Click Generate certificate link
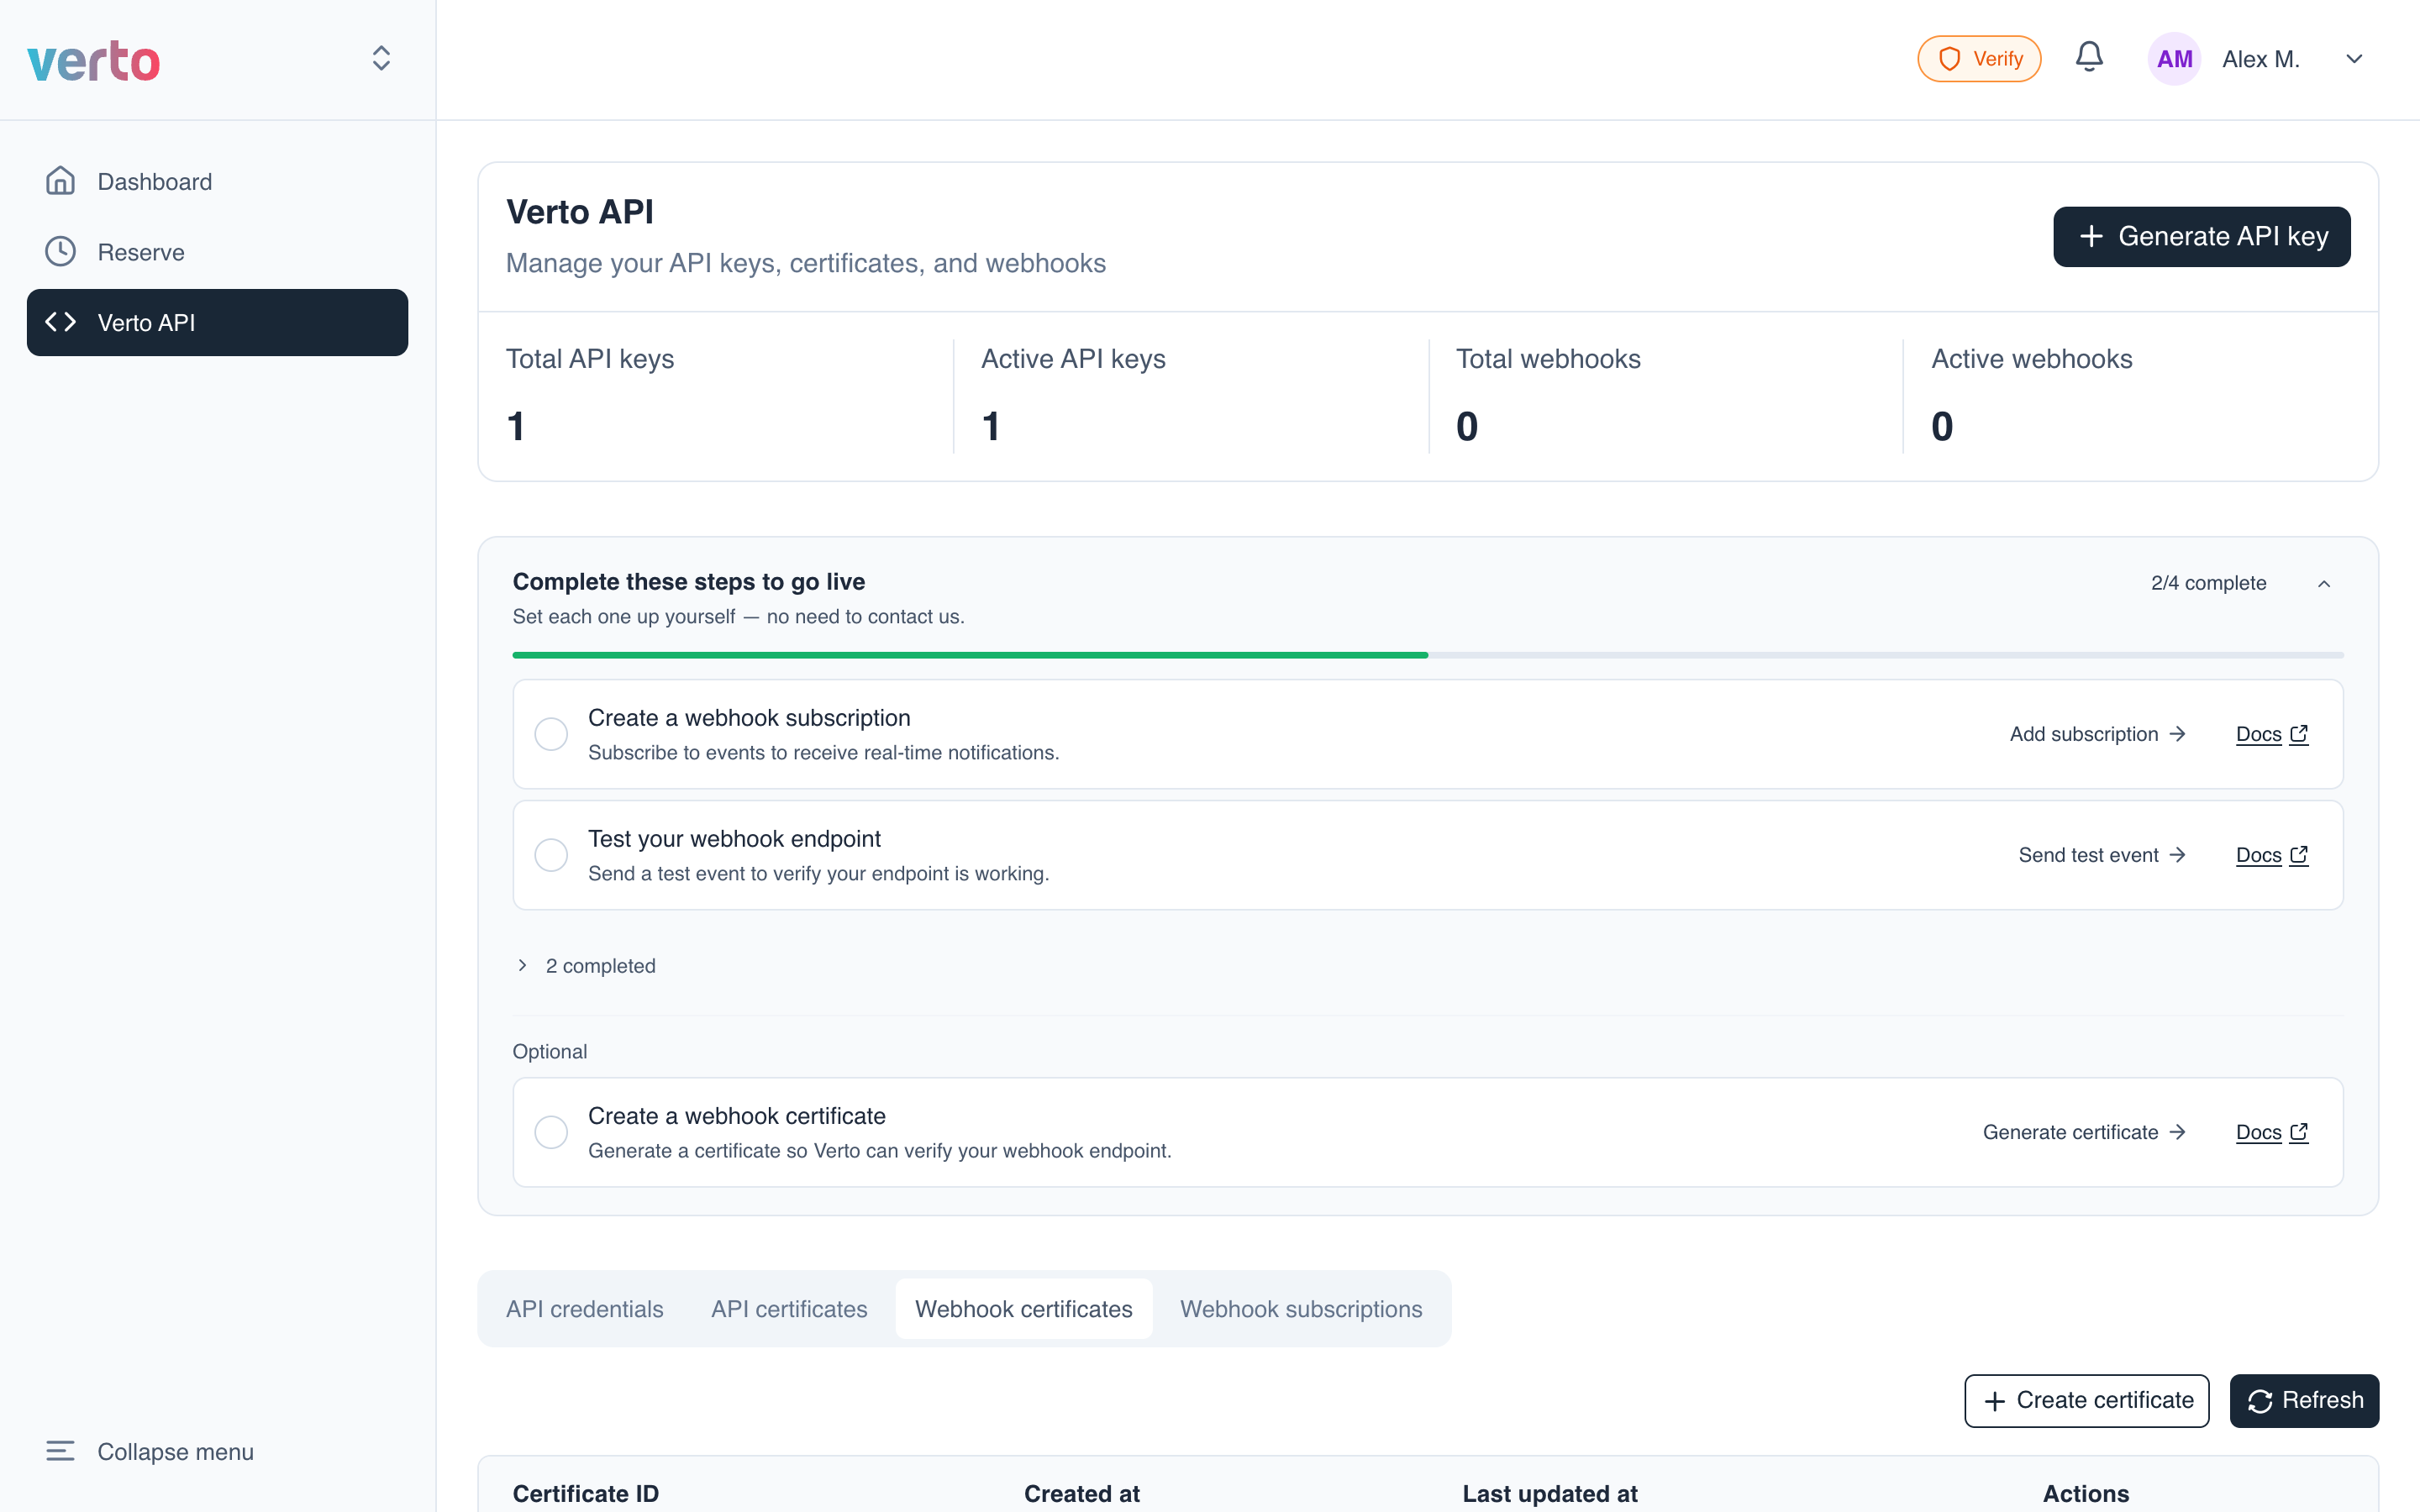Image resolution: width=2420 pixels, height=1512 pixels. pos(2084,1132)
